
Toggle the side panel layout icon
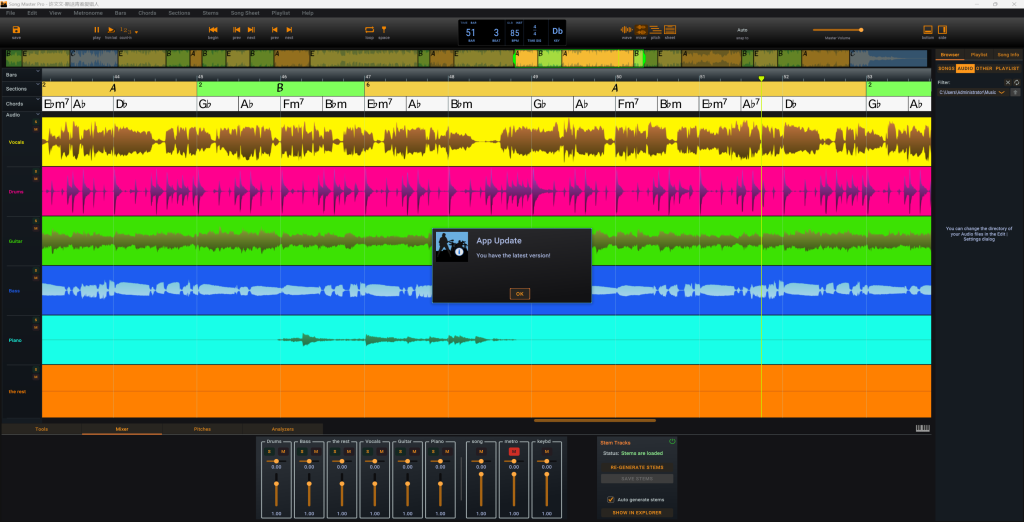coord(943,30)
